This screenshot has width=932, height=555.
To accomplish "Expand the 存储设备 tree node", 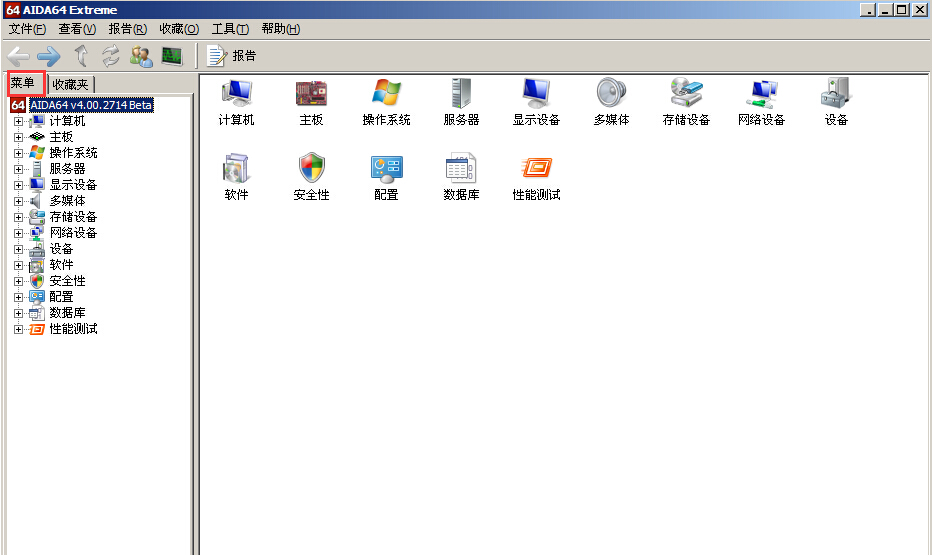I will pos(18,217).
